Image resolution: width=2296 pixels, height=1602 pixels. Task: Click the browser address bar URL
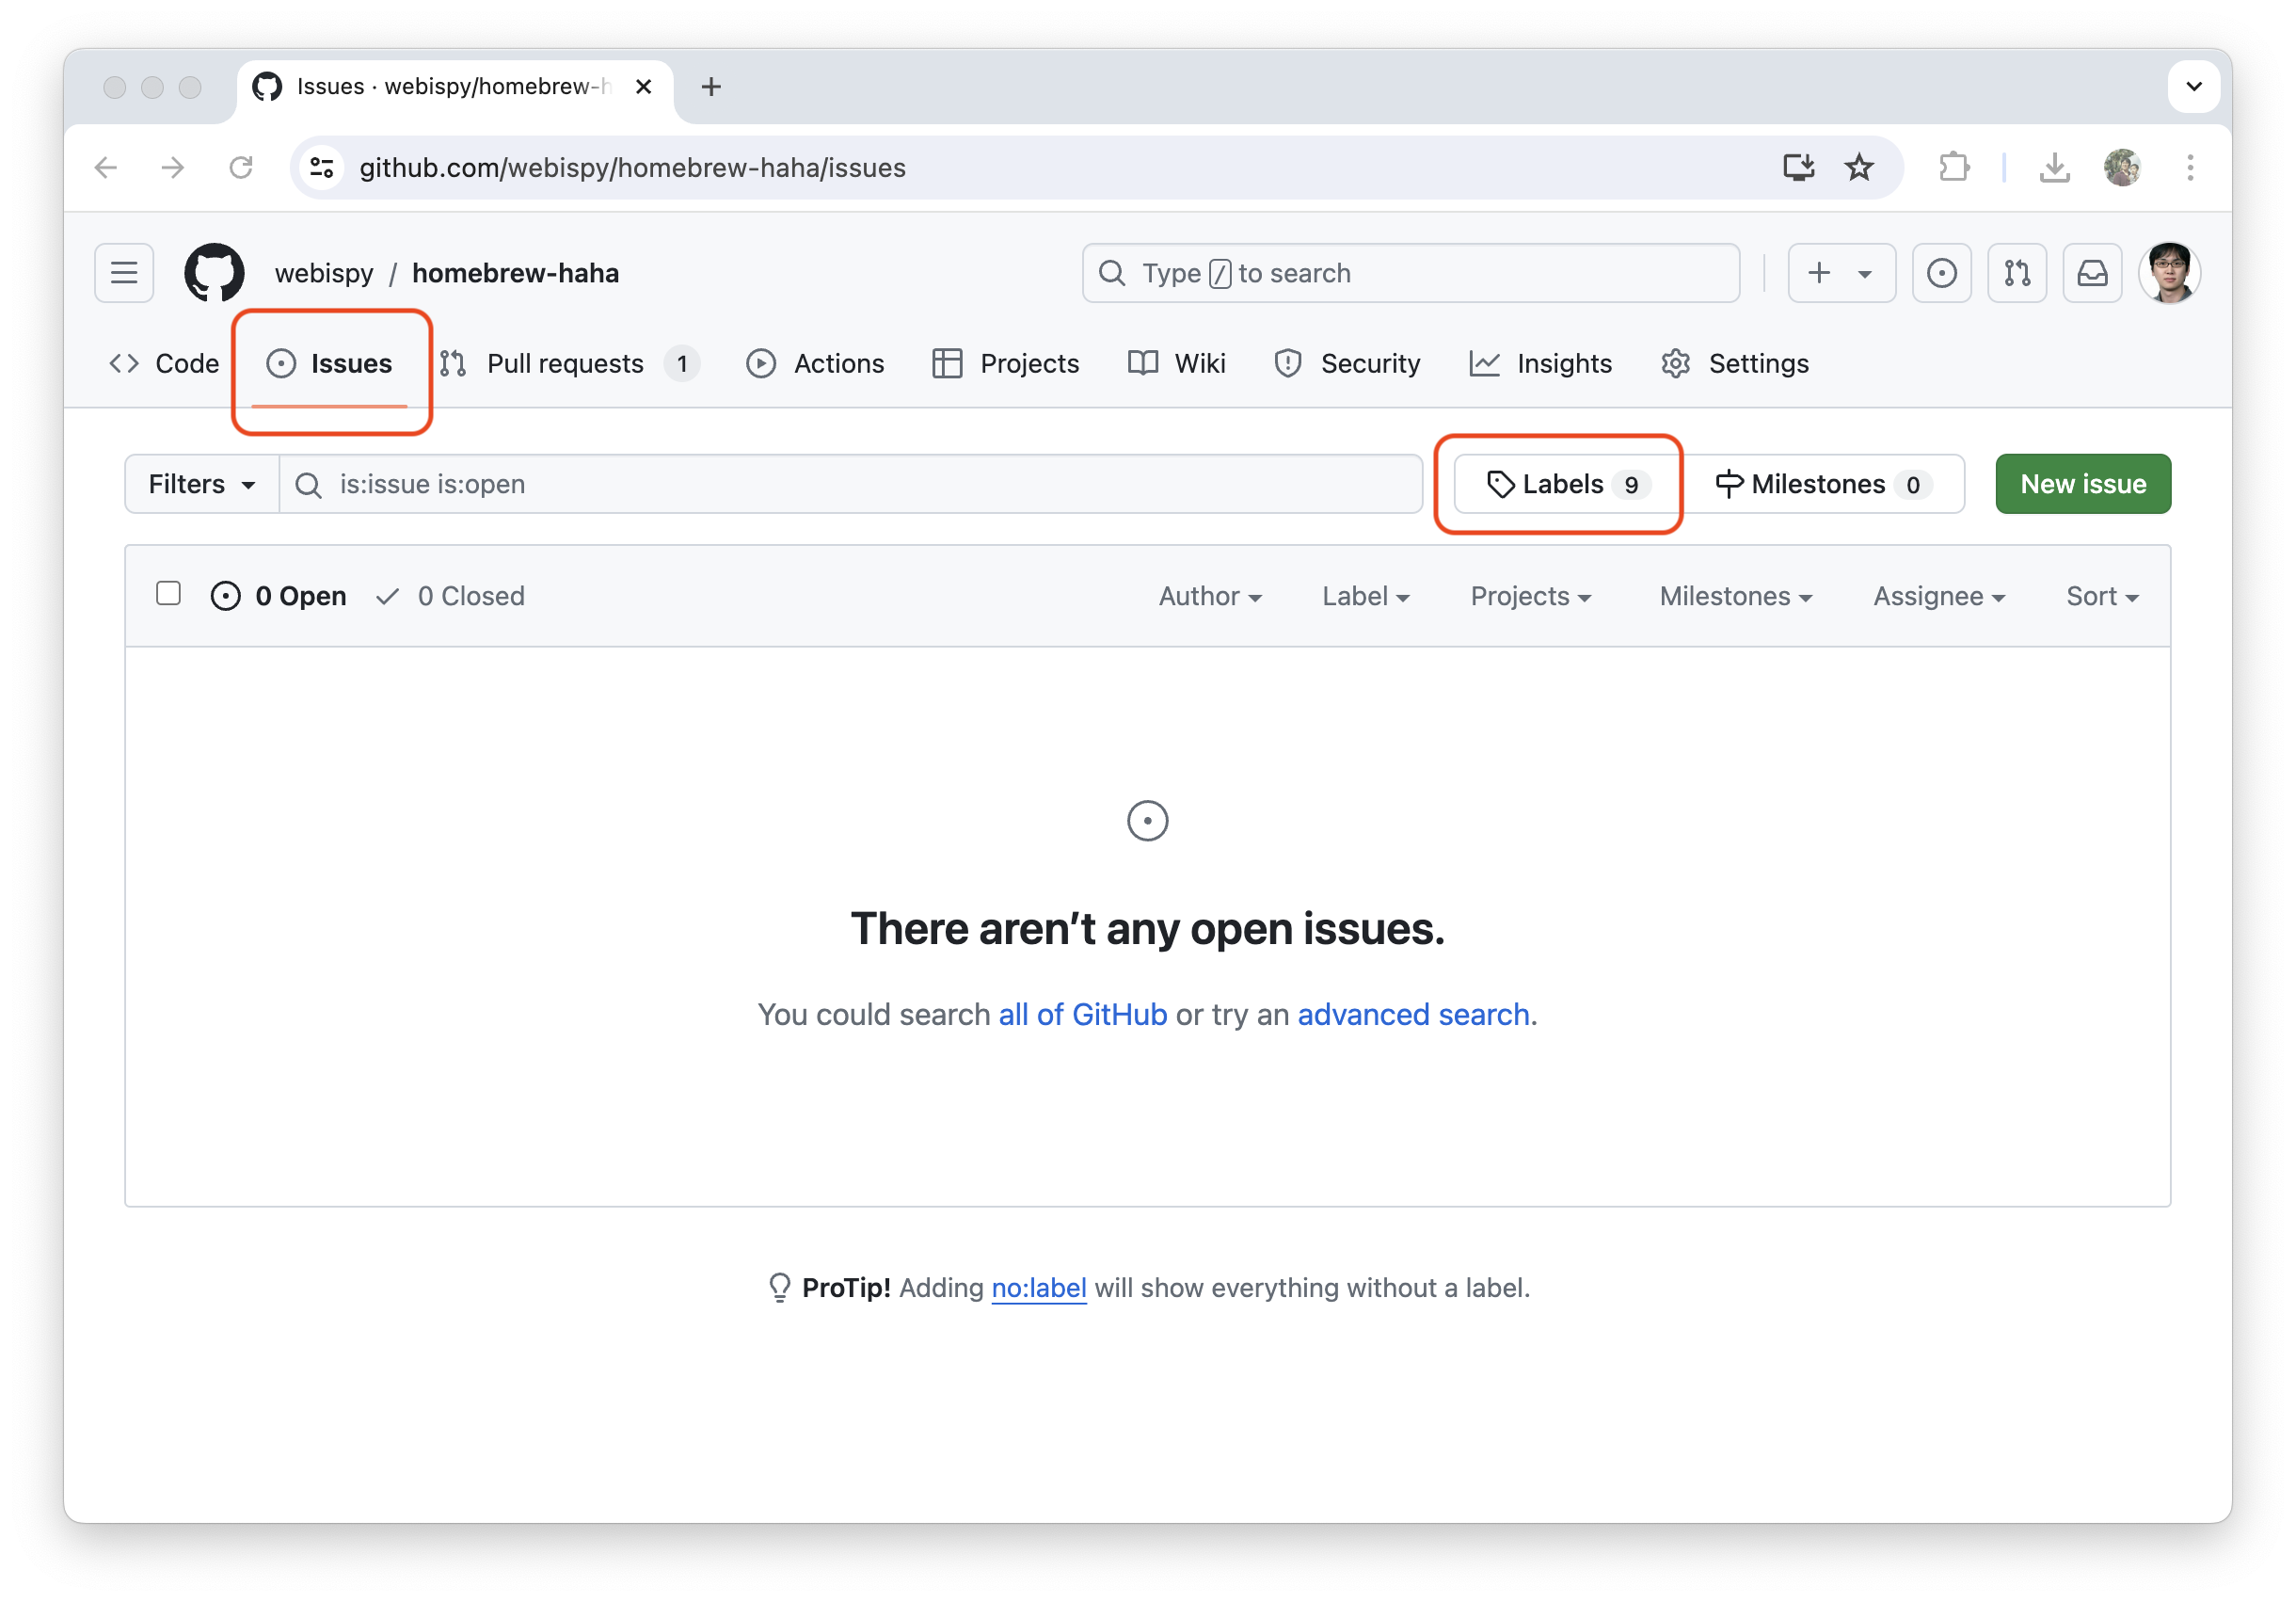click(633, 167)
